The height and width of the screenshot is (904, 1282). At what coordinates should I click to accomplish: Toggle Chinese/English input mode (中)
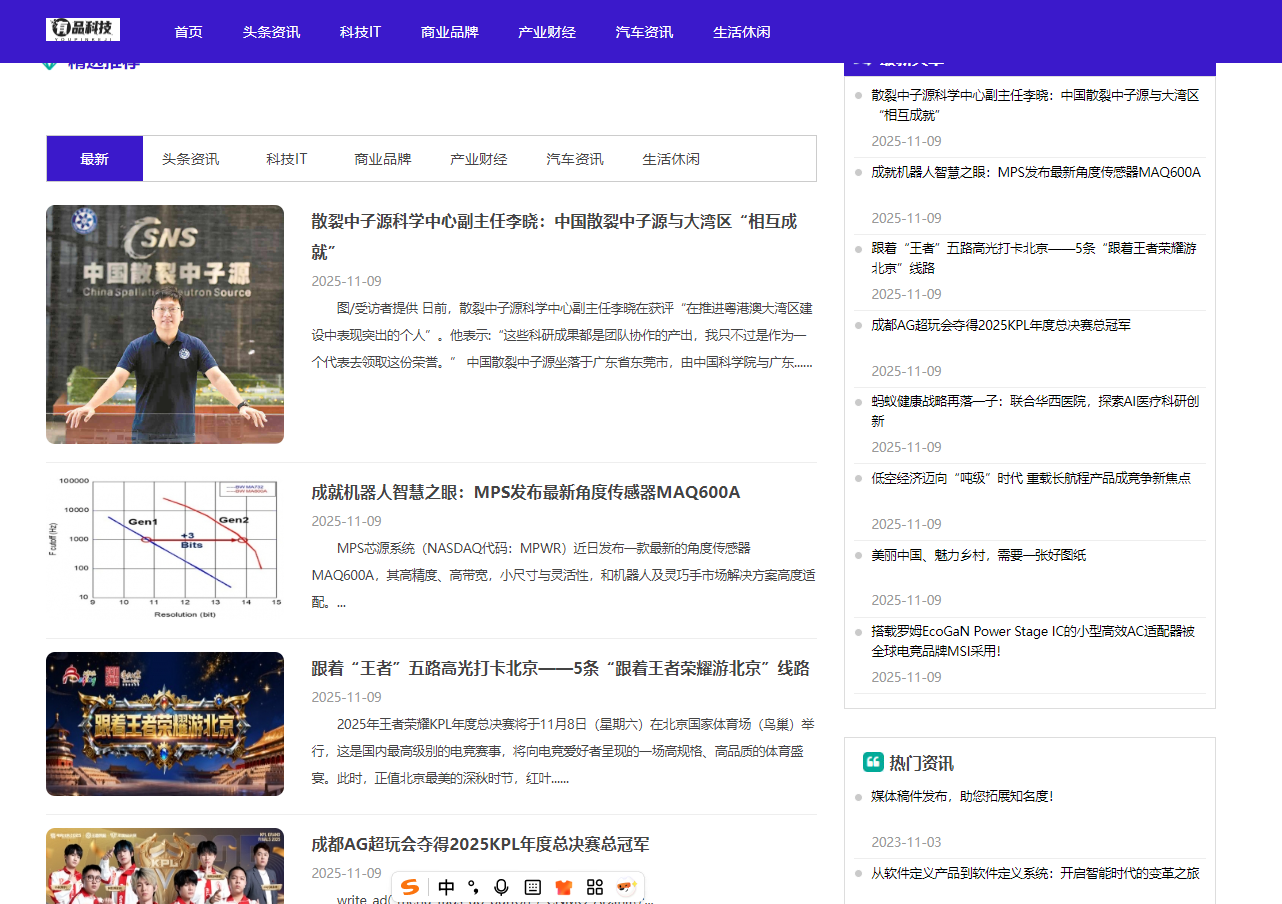click(x=446, y=887)
